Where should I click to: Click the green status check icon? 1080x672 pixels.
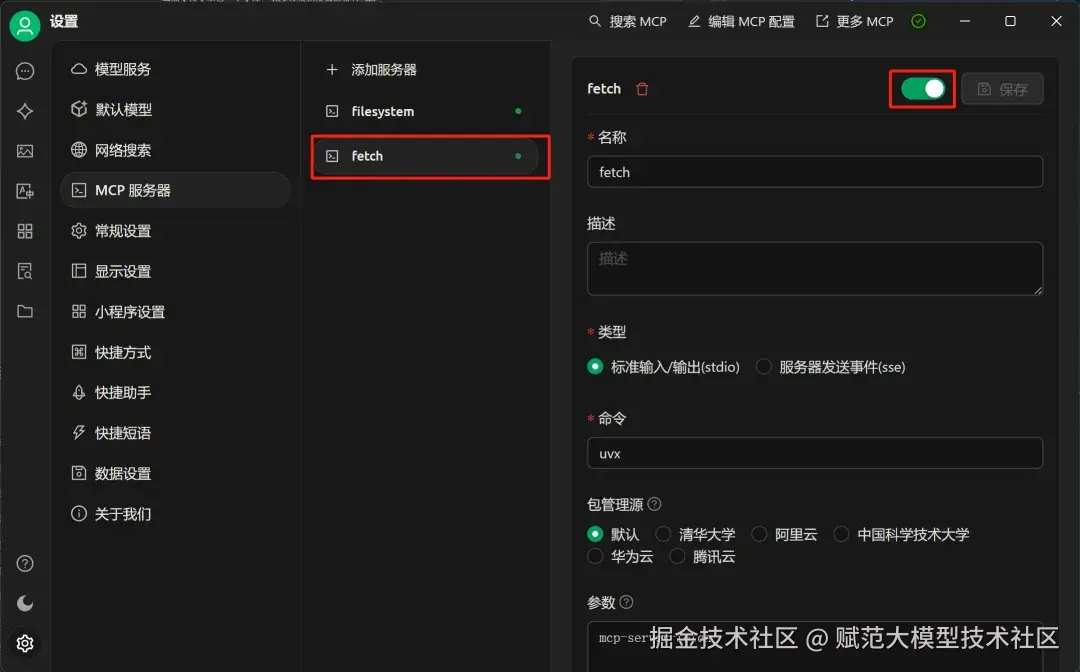[918, 21]
